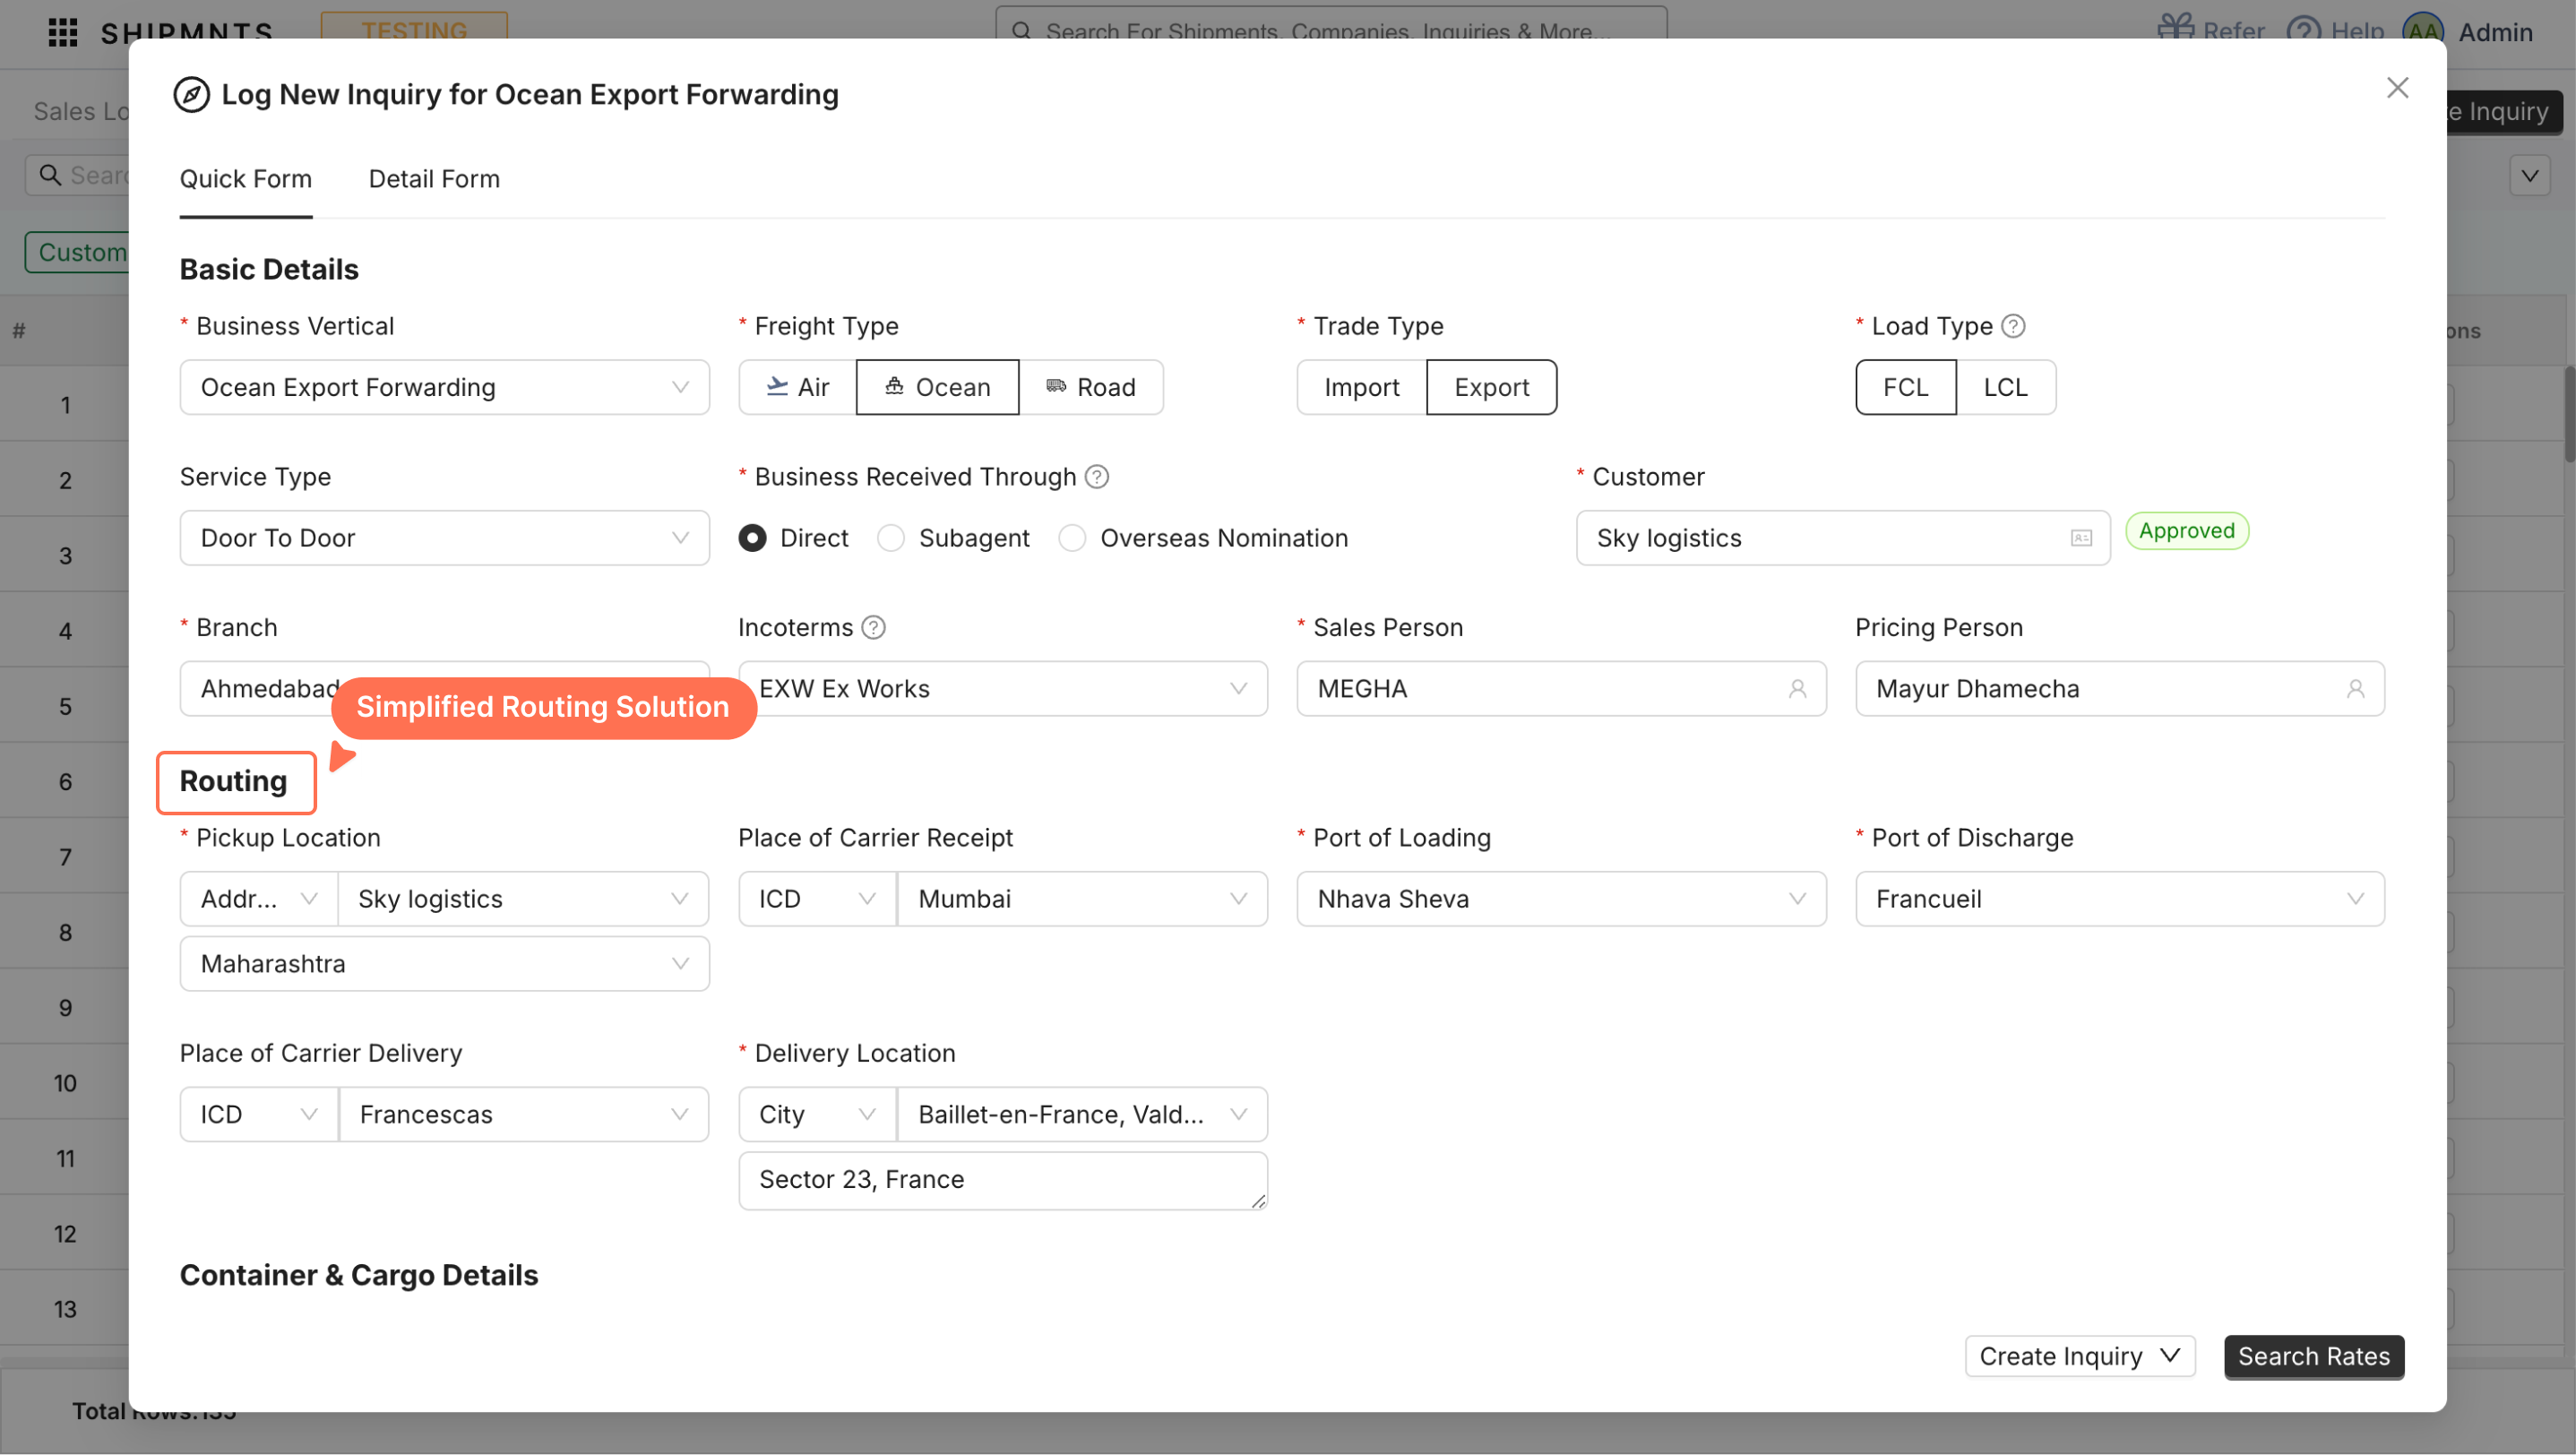Open the Port of Discharge Francueil dropdown

point(2119,899)
